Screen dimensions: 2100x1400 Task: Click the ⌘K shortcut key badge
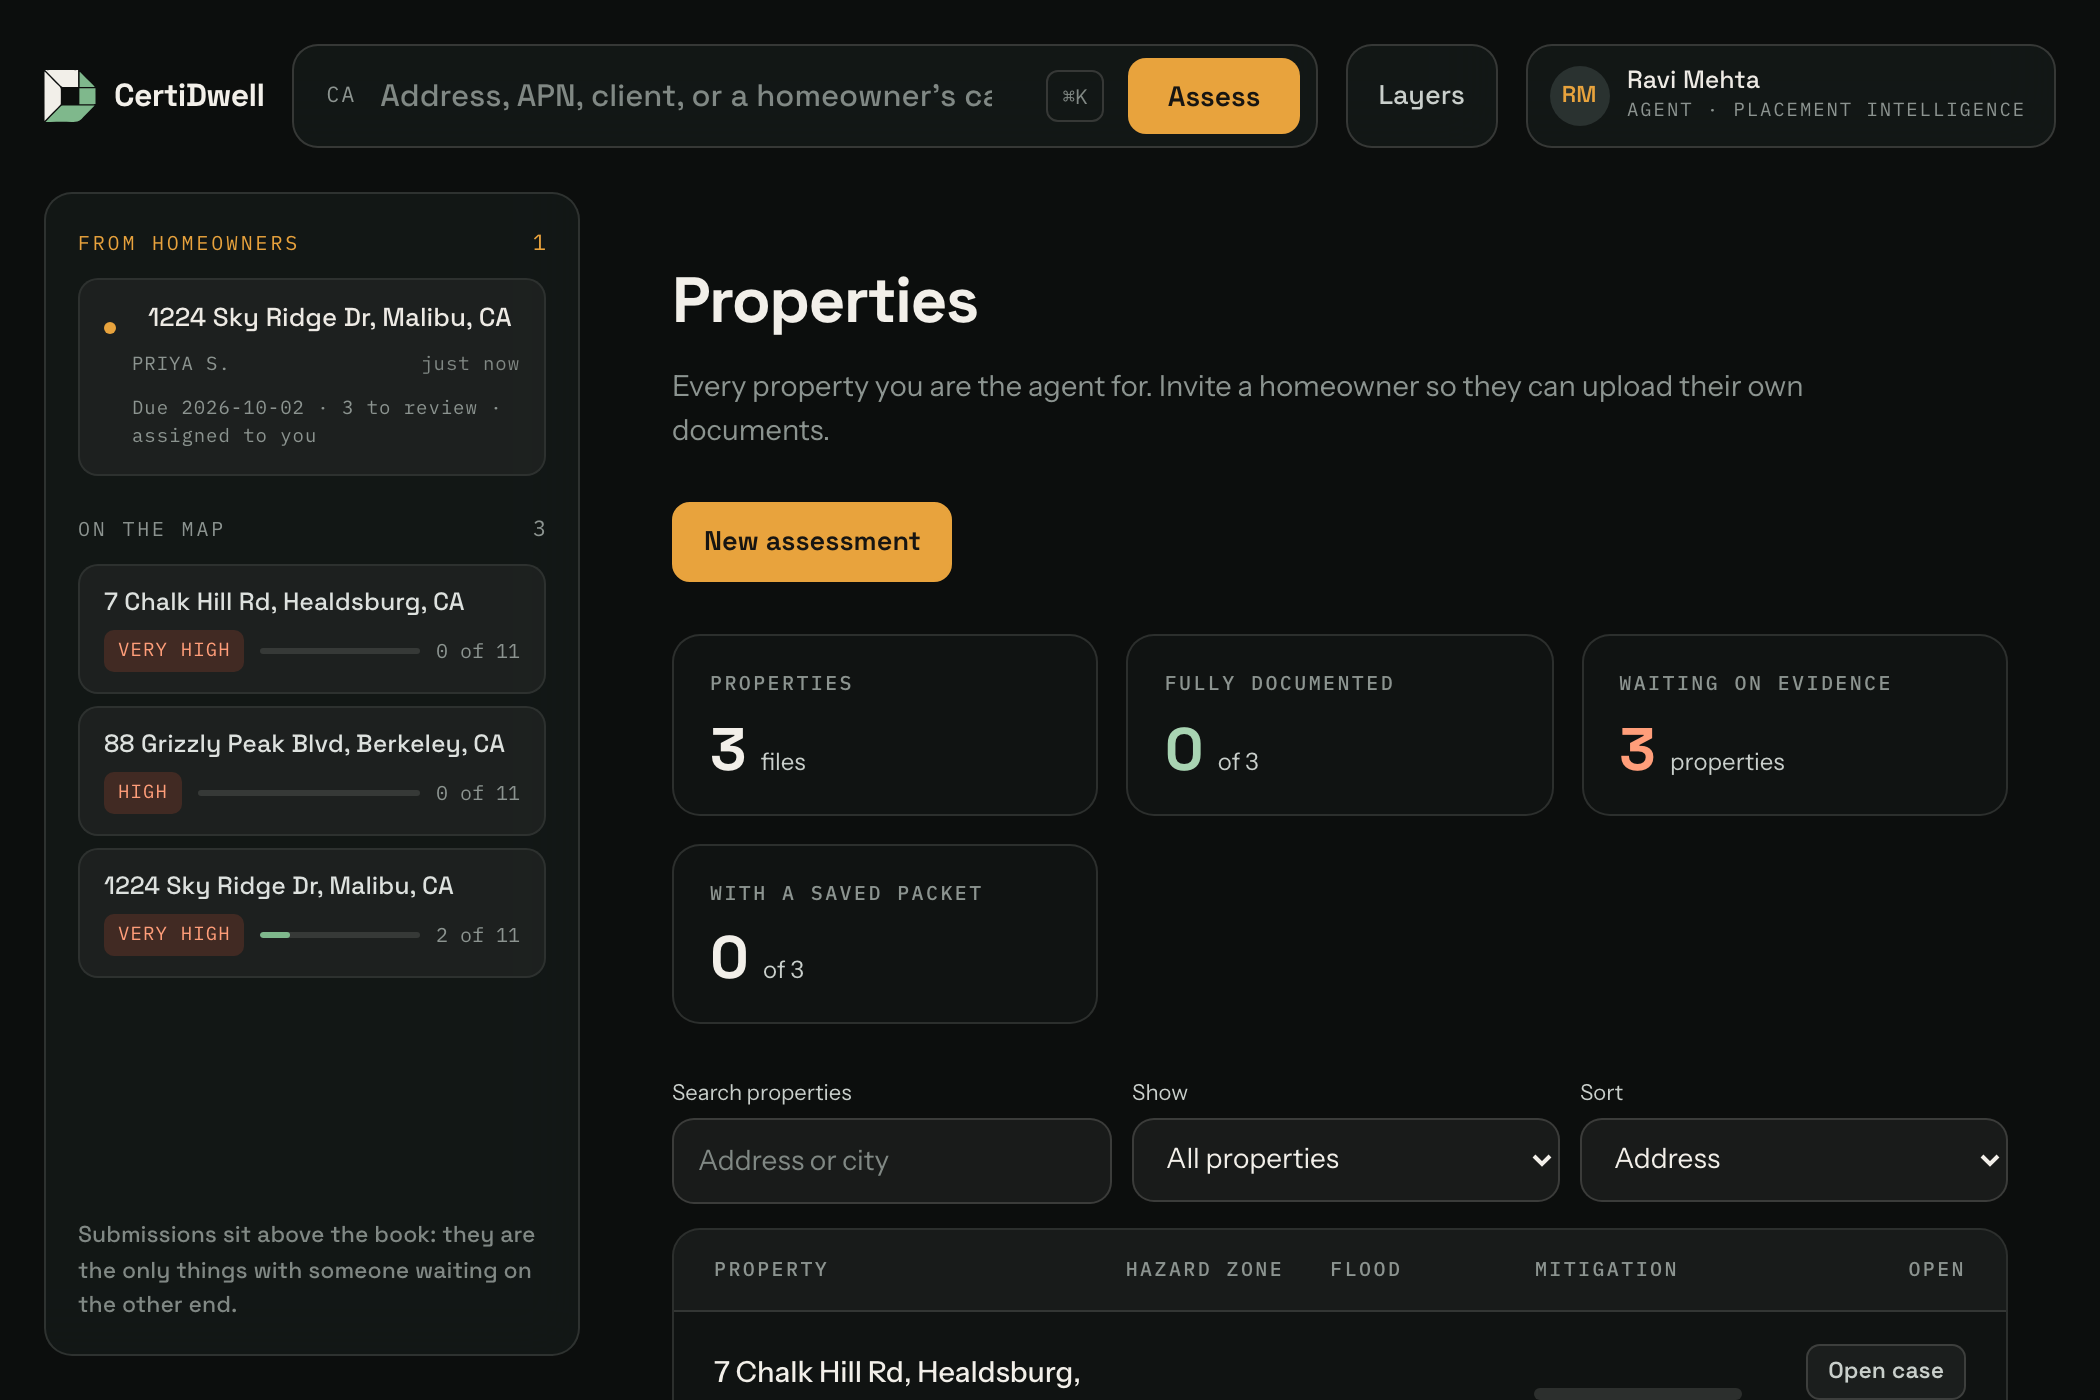pyautogui.click(x=1075, y=96)
